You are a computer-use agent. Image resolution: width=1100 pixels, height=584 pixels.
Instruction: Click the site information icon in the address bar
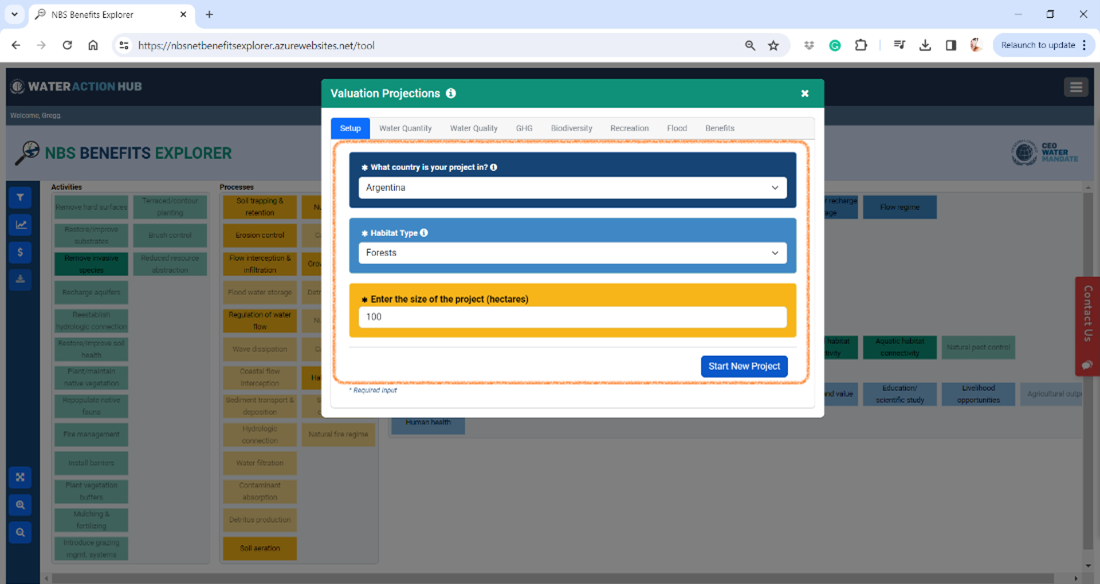[124, 45]
